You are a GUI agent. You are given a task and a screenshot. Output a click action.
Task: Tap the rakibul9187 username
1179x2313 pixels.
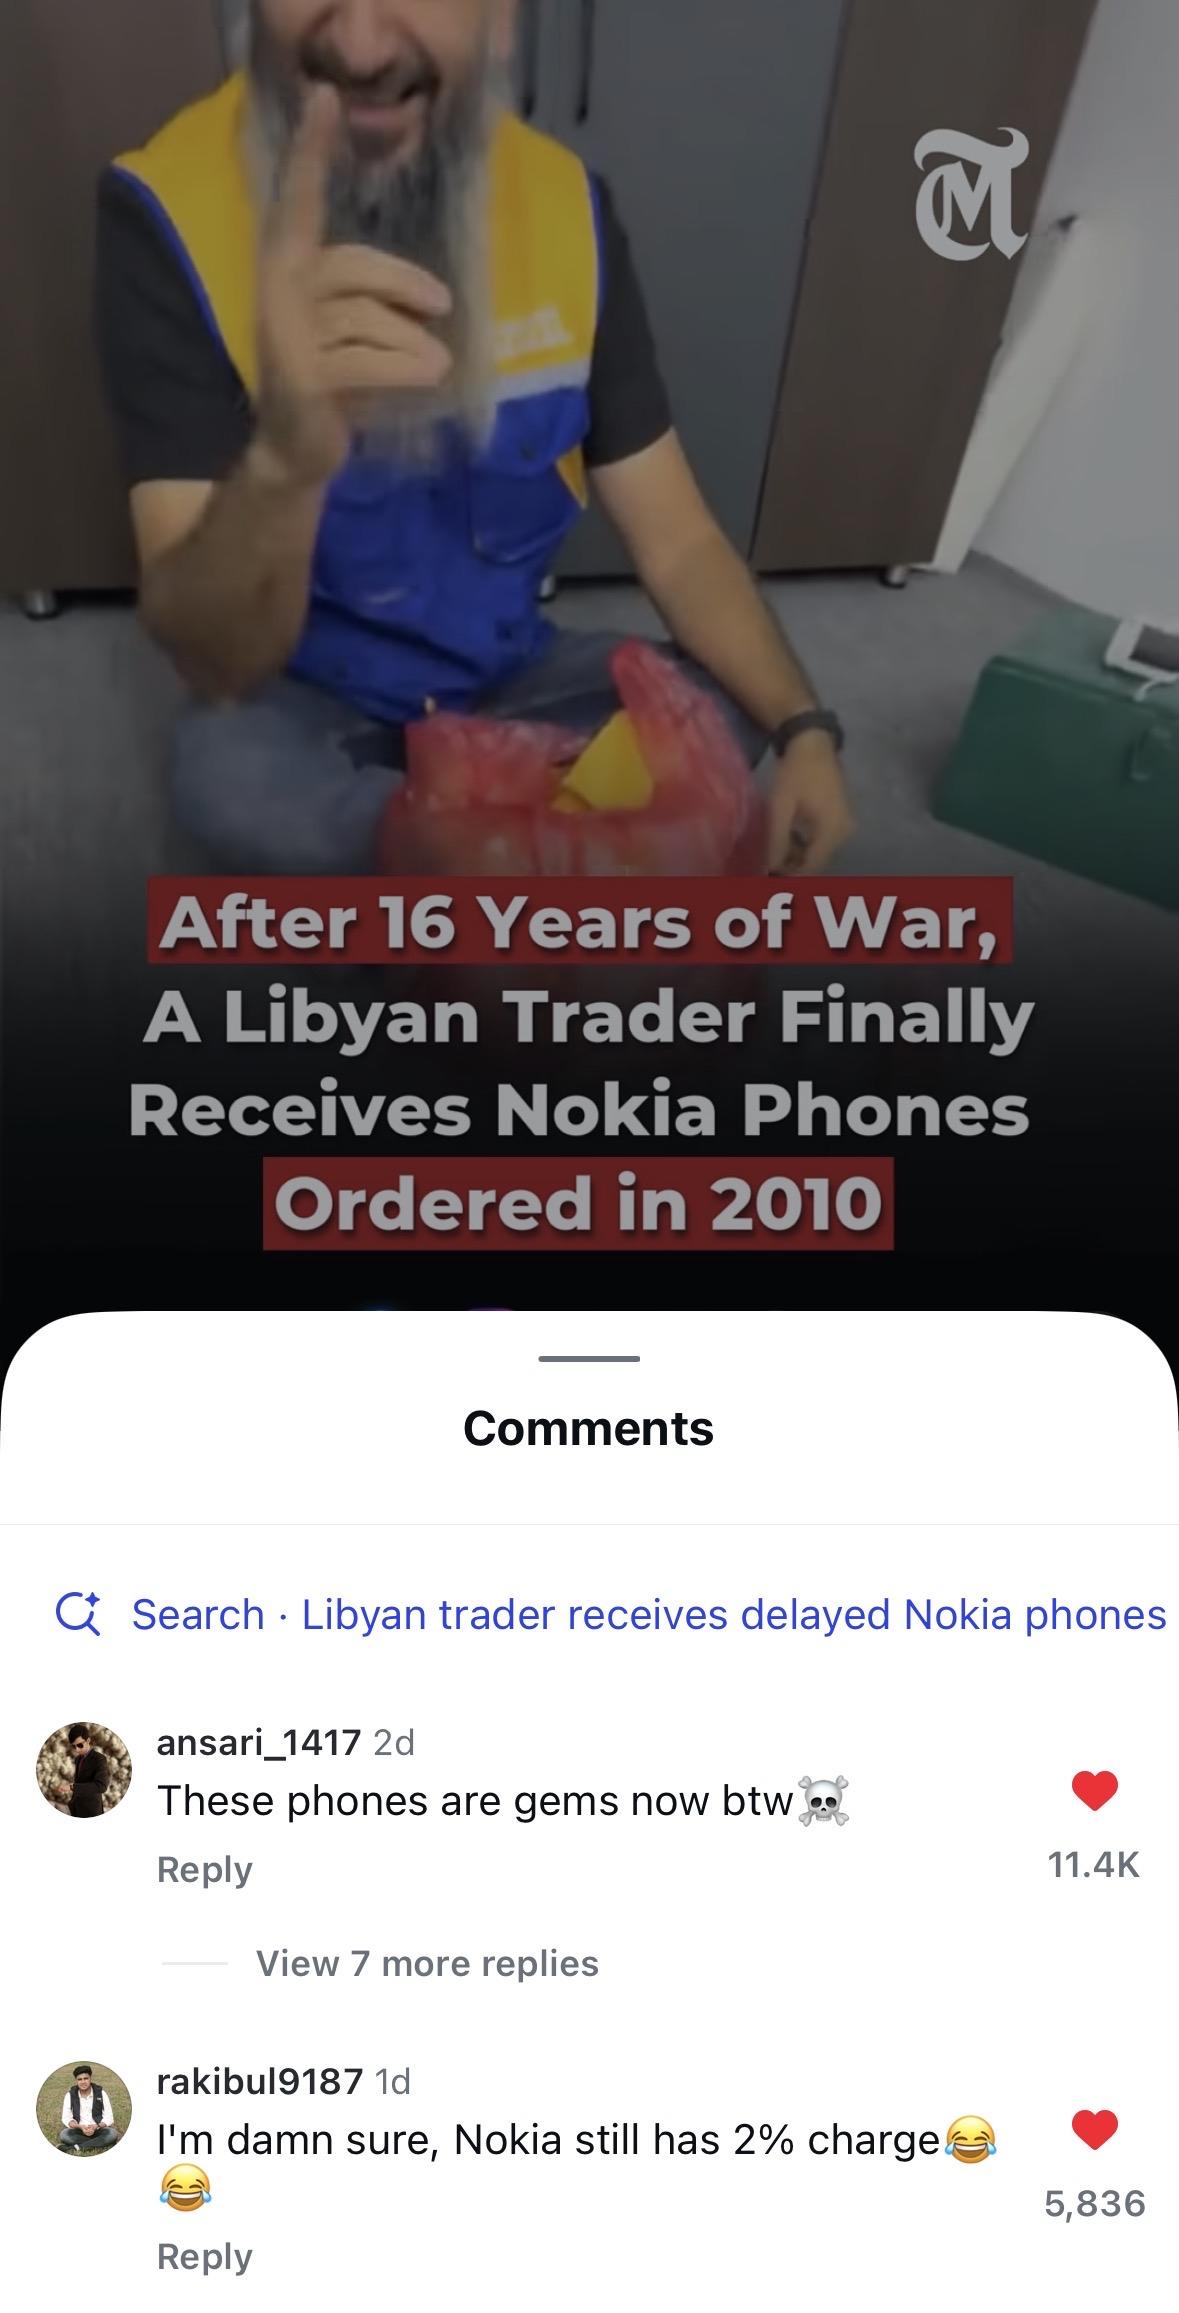(259, 2082)
